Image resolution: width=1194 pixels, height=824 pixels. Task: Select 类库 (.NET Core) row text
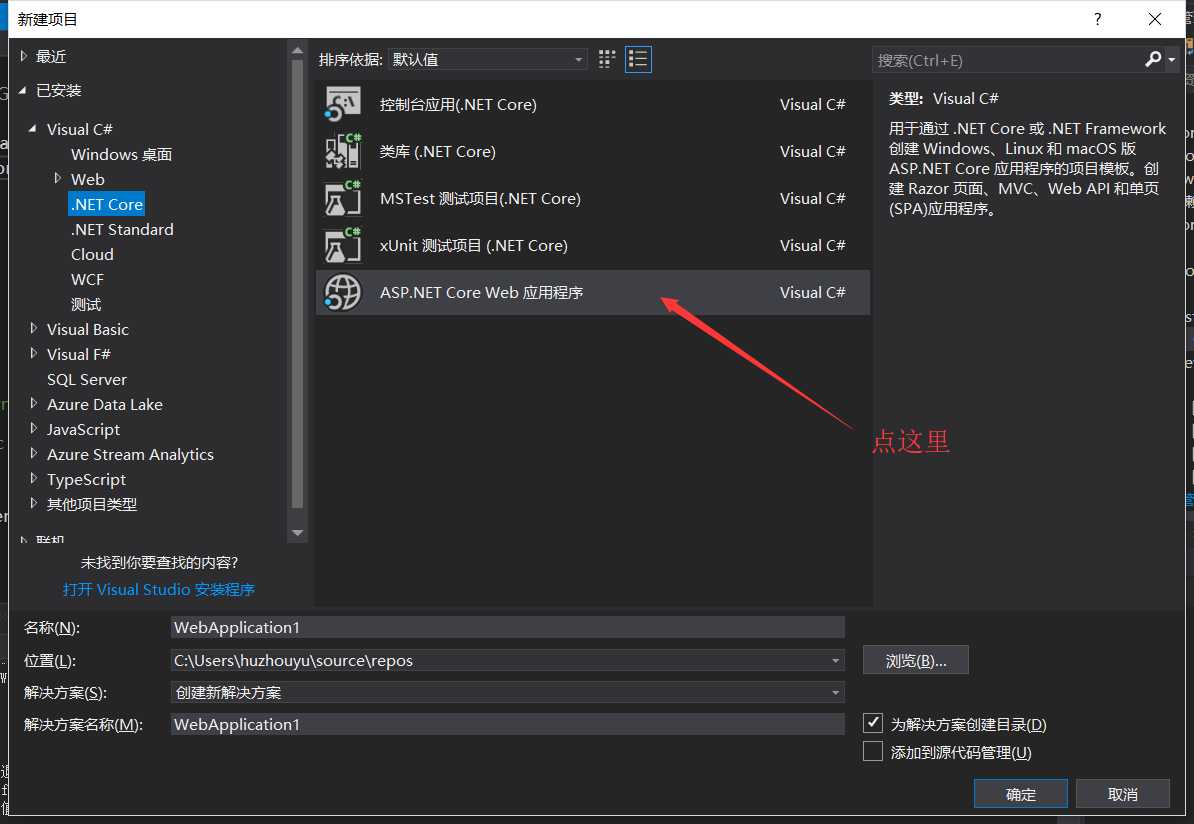[x=437, y=151]
